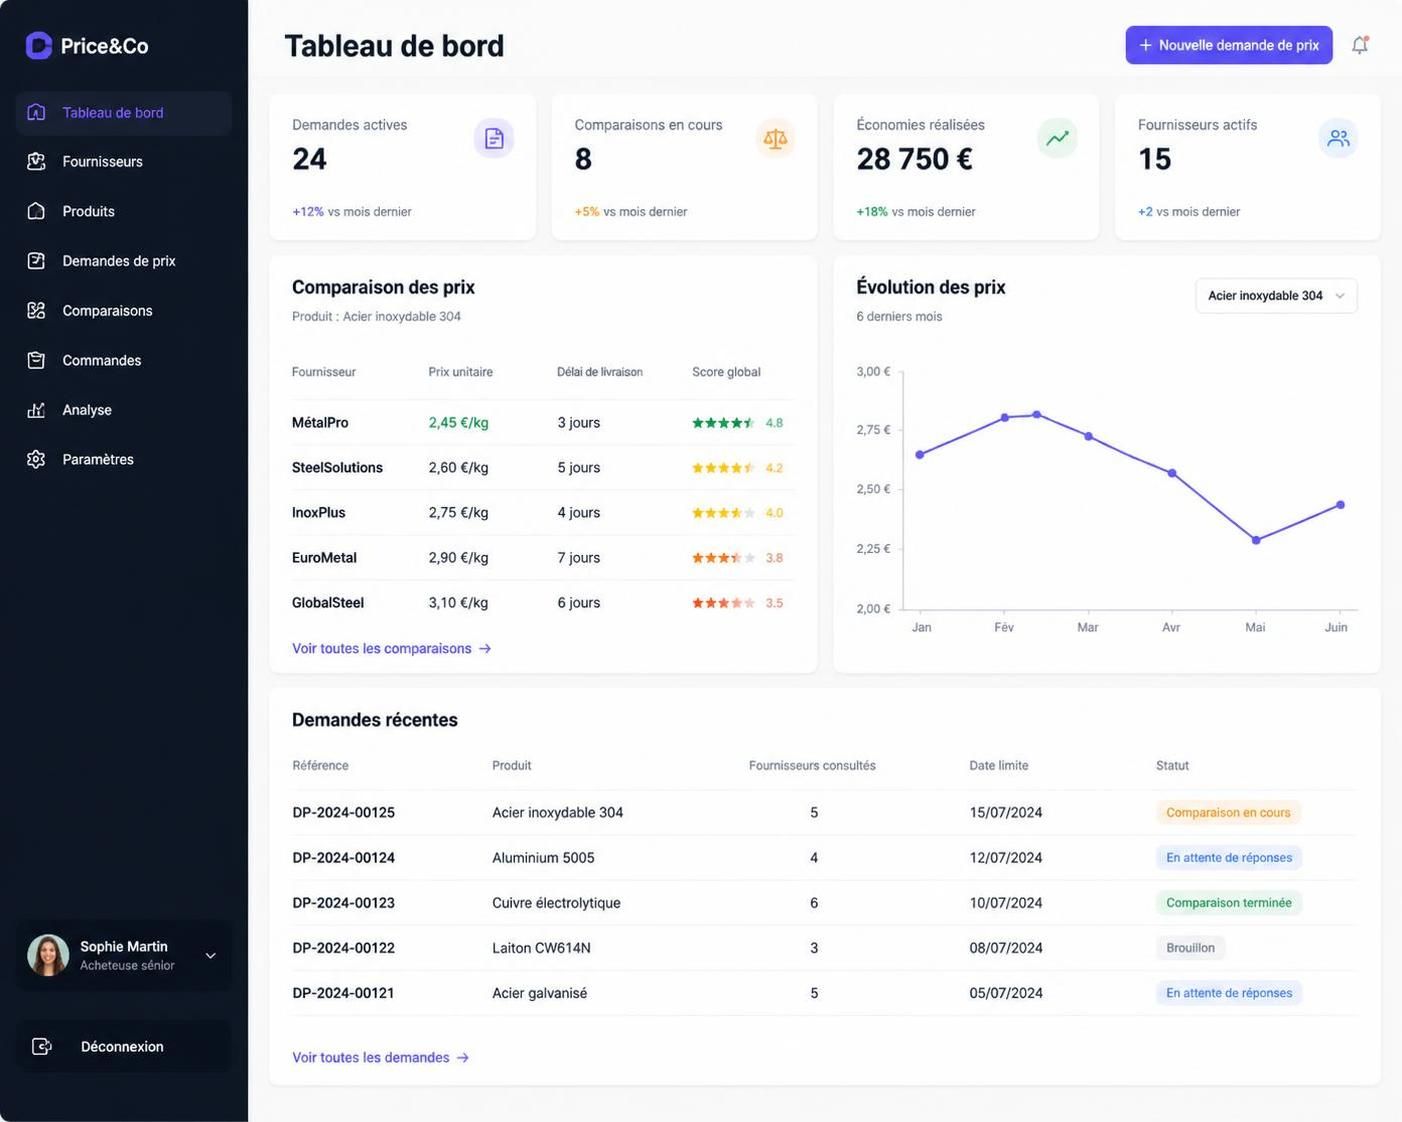The image size is (1402, 1122).
Task: Follow Voir toutes les comparaisons link
Action: coord(391,648)
